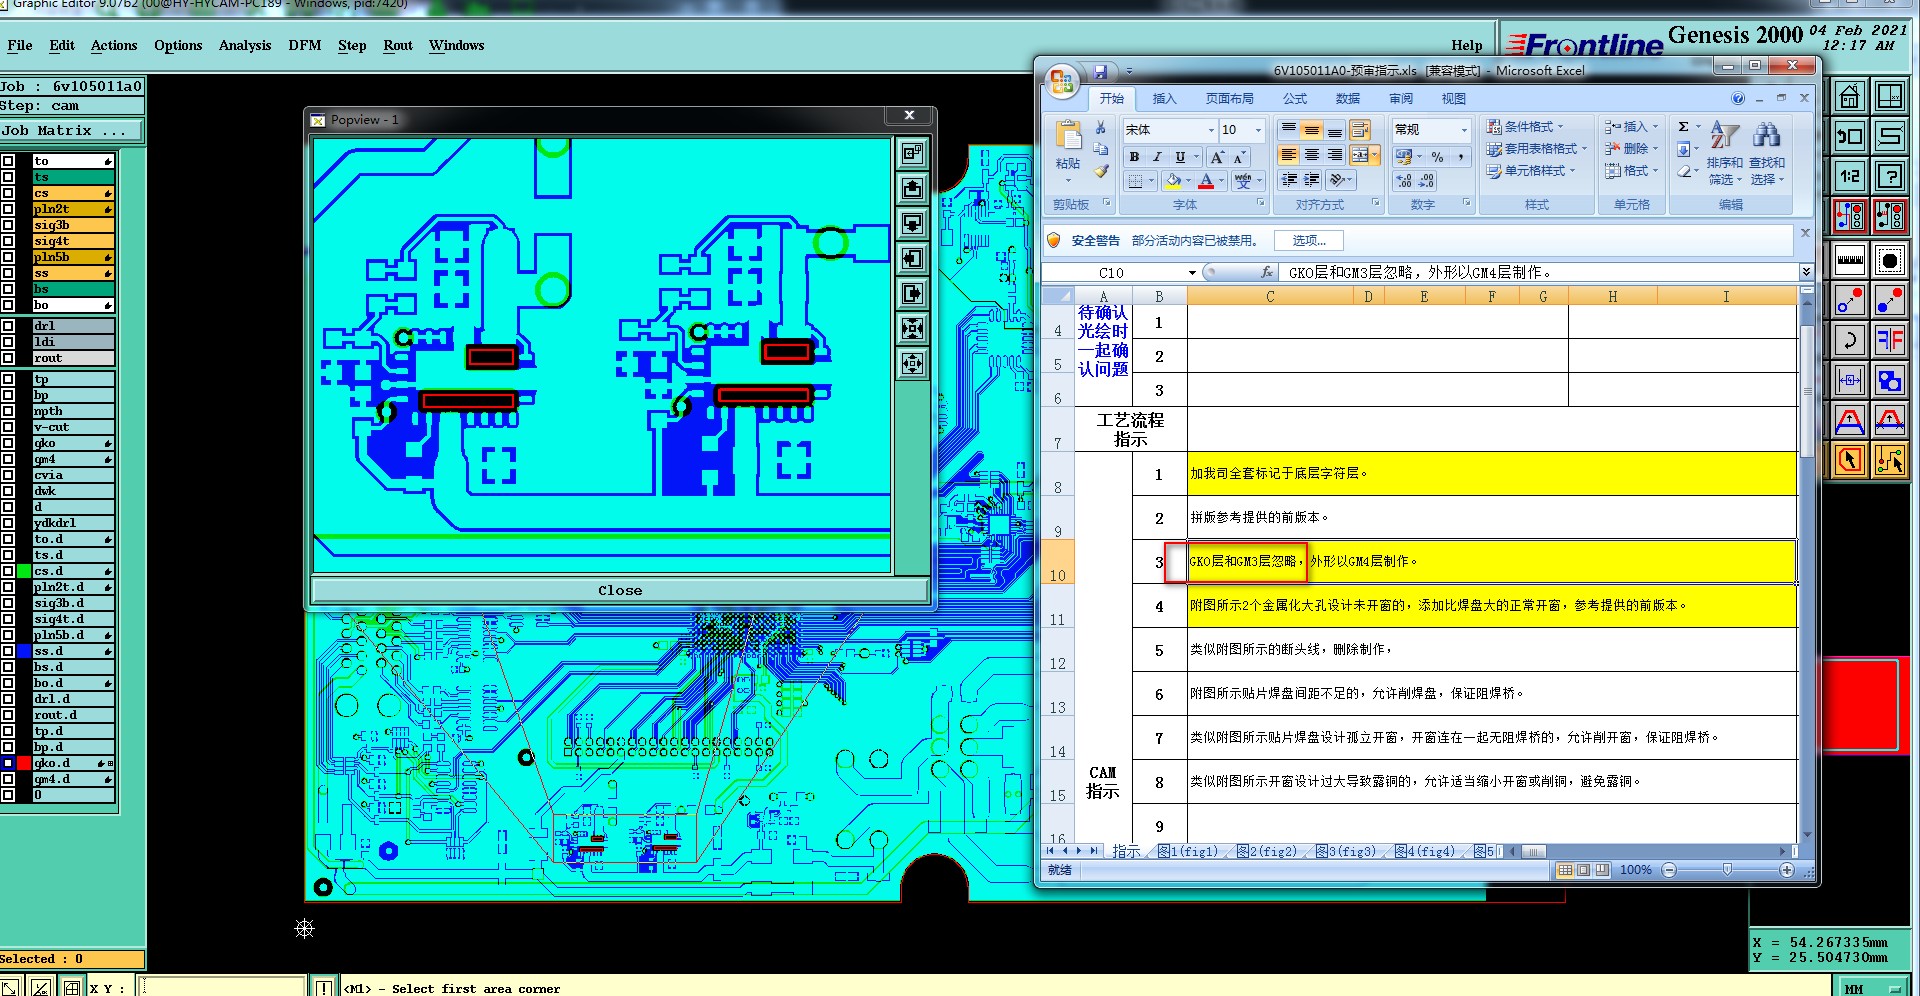The image size is (1920, 996).
Task: Open the Excel number format dropdown
Action: point(1464,130)
